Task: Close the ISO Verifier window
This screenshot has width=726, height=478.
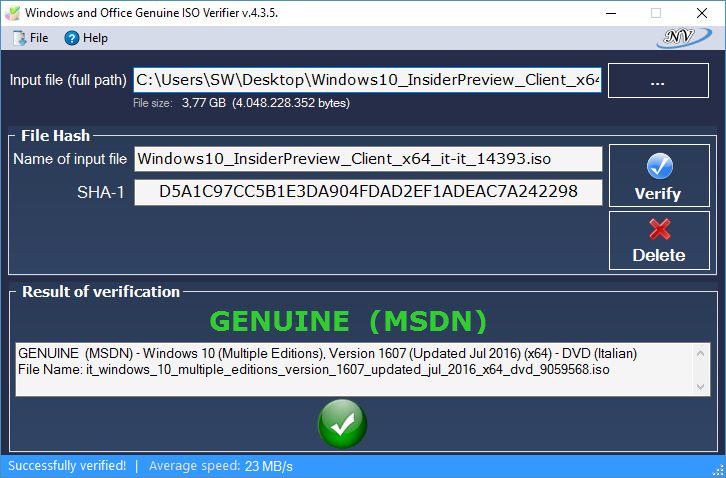Action: (x=702, y=13)
